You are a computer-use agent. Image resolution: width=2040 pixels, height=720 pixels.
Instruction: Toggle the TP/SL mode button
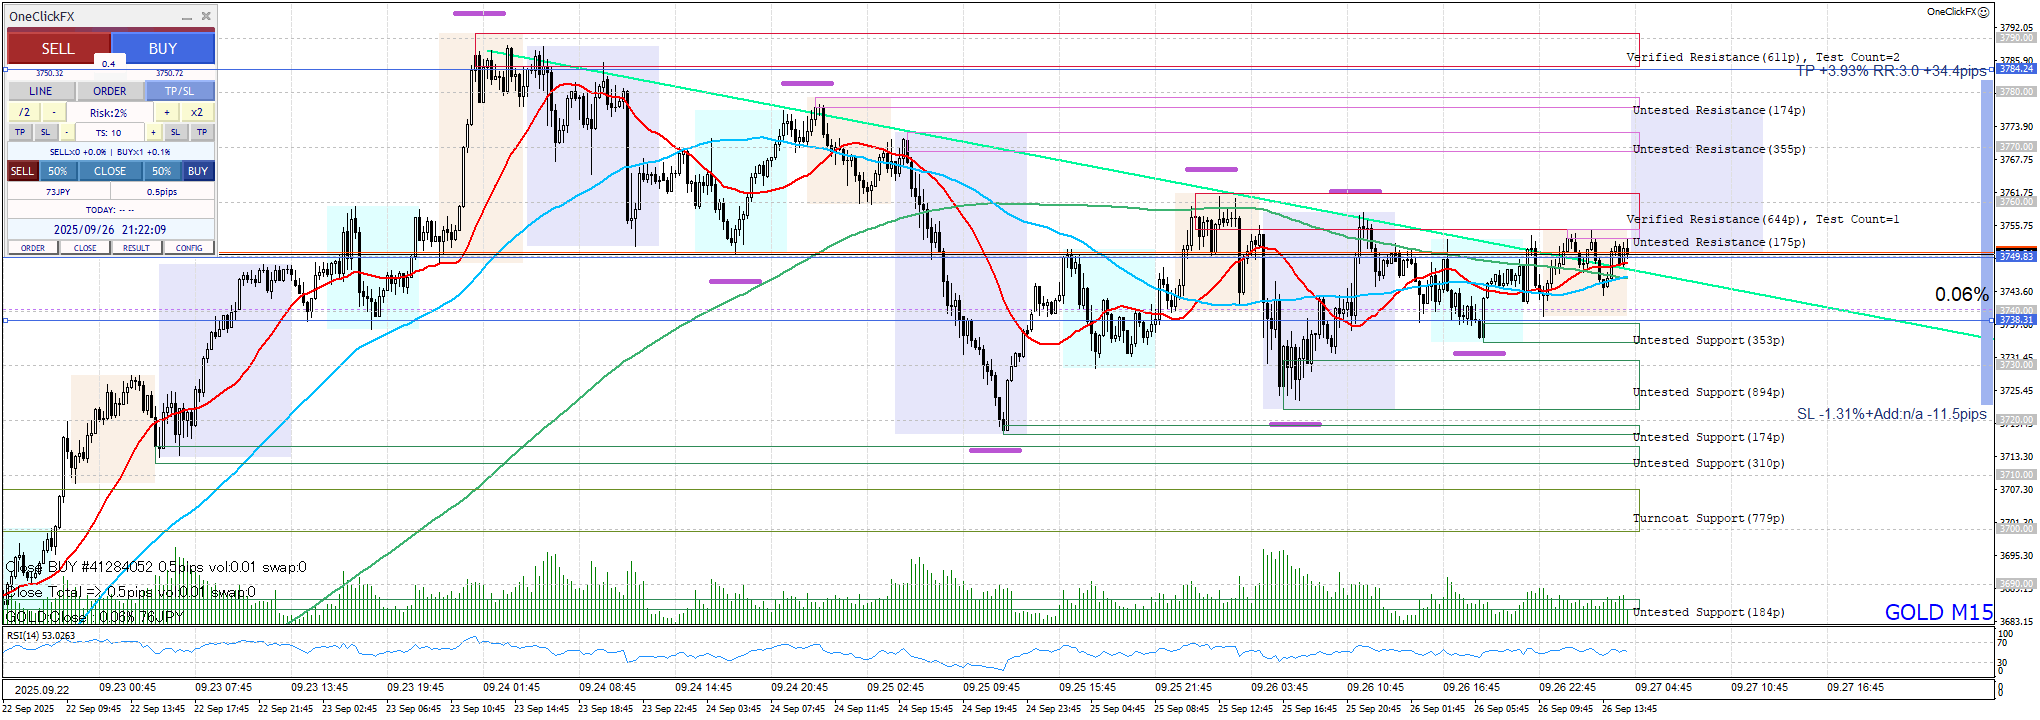(x=180, y=91)
